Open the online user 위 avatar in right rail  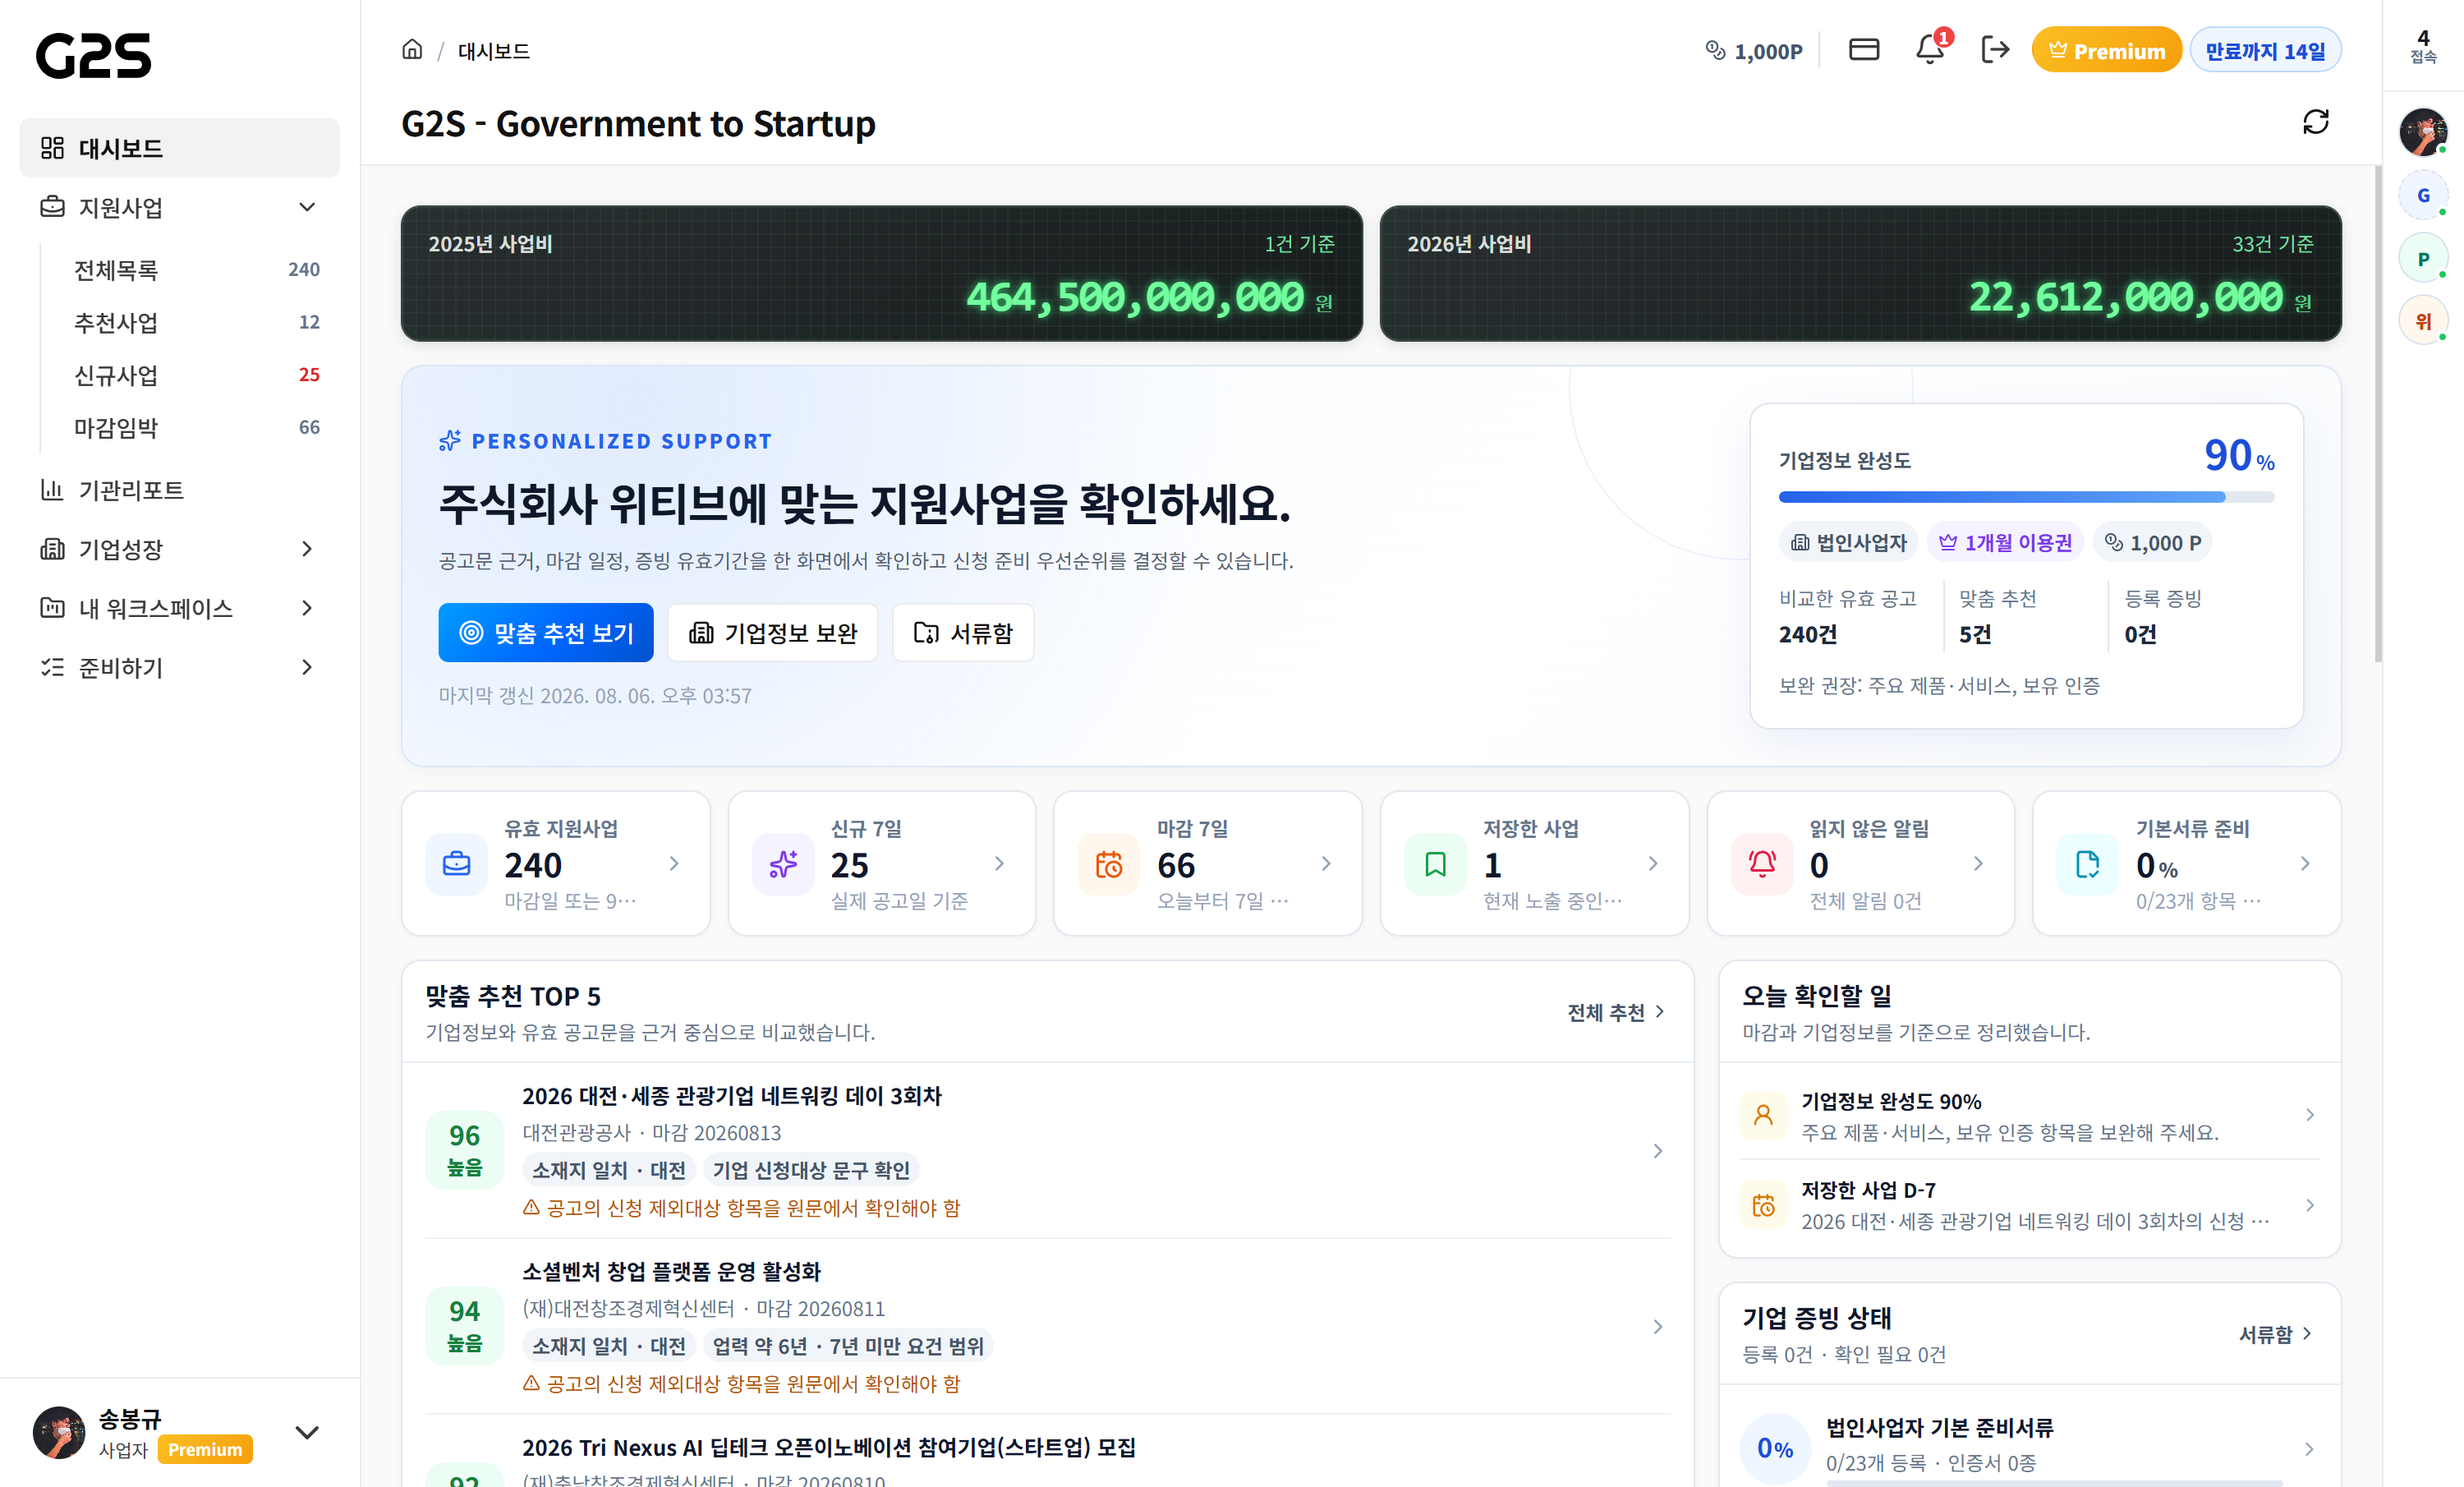tap(2423, 322)
